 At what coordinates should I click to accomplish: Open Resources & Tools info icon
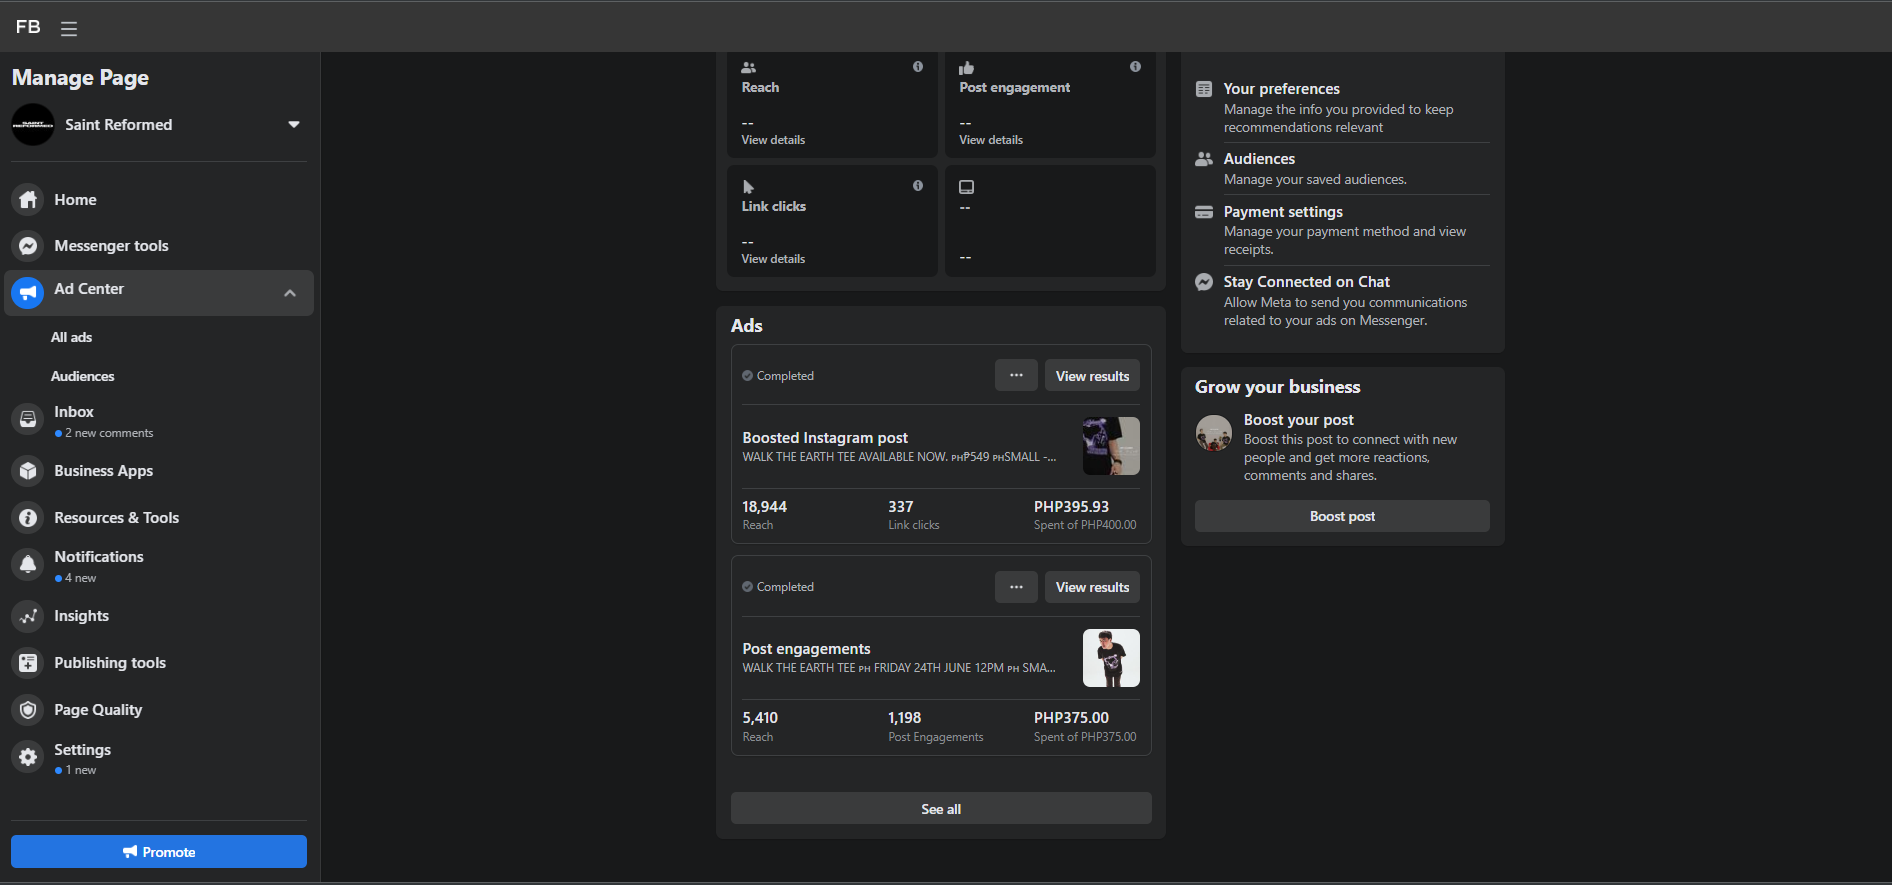(x=28, y=518)
